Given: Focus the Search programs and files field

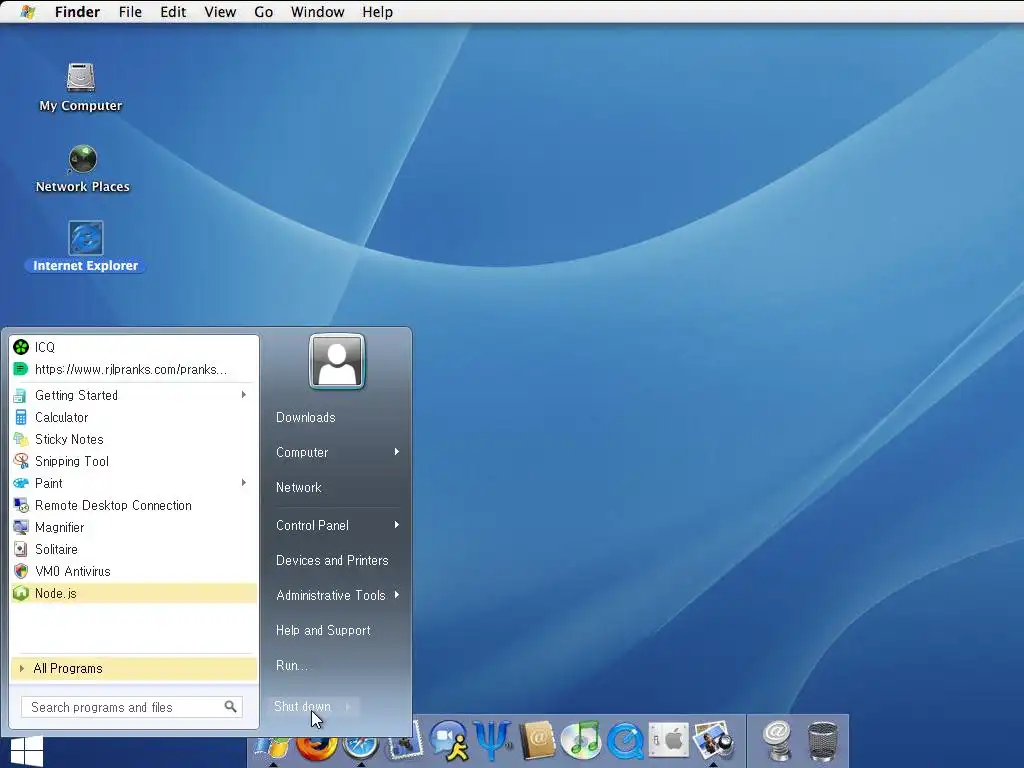Looking at the screenshot, I should tap(132, 707).
